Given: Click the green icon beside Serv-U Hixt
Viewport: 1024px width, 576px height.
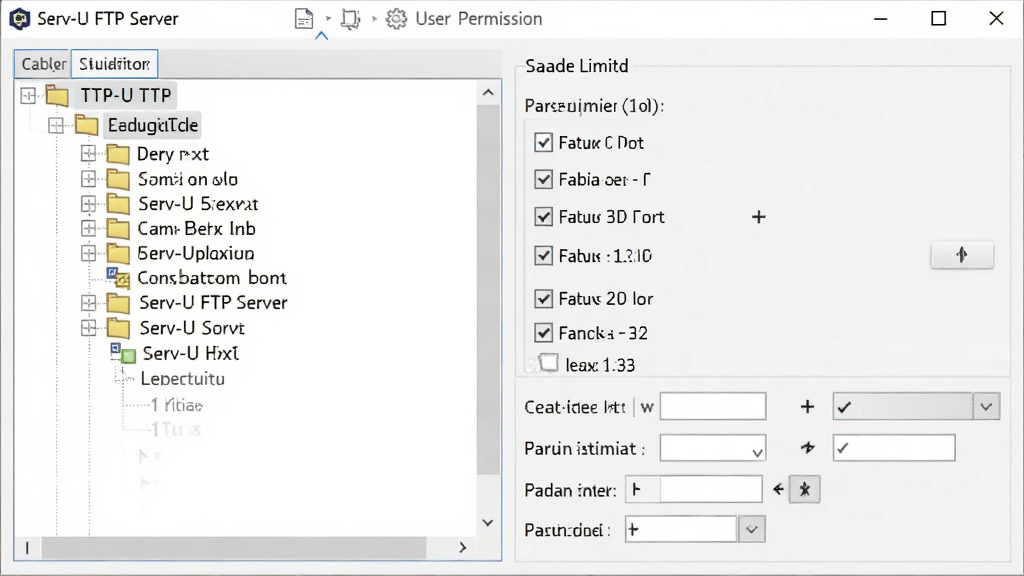Looking at the screenshot, I should (x=123, y=353).
